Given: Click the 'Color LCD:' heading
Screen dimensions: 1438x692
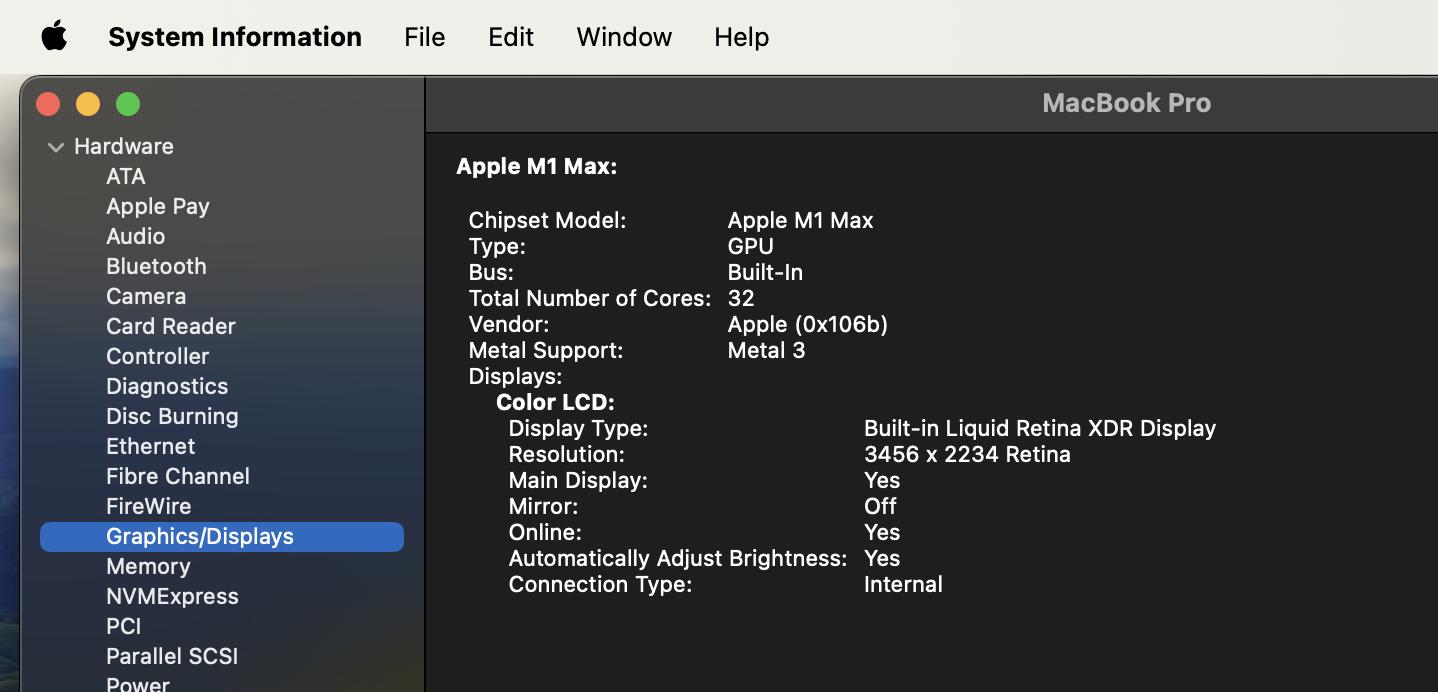Looking at the screenshot, I should [x=556, y=402].
